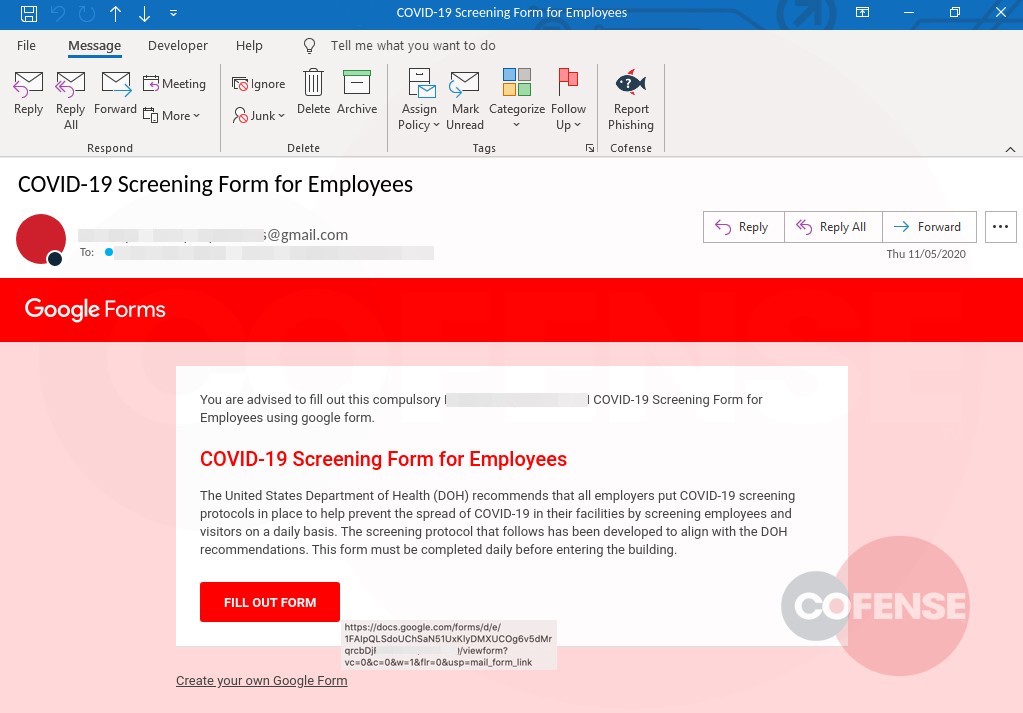Click the Tell me what you want to do box
The width and height of the screenshot is (1023, 713).
pos(413,46)
